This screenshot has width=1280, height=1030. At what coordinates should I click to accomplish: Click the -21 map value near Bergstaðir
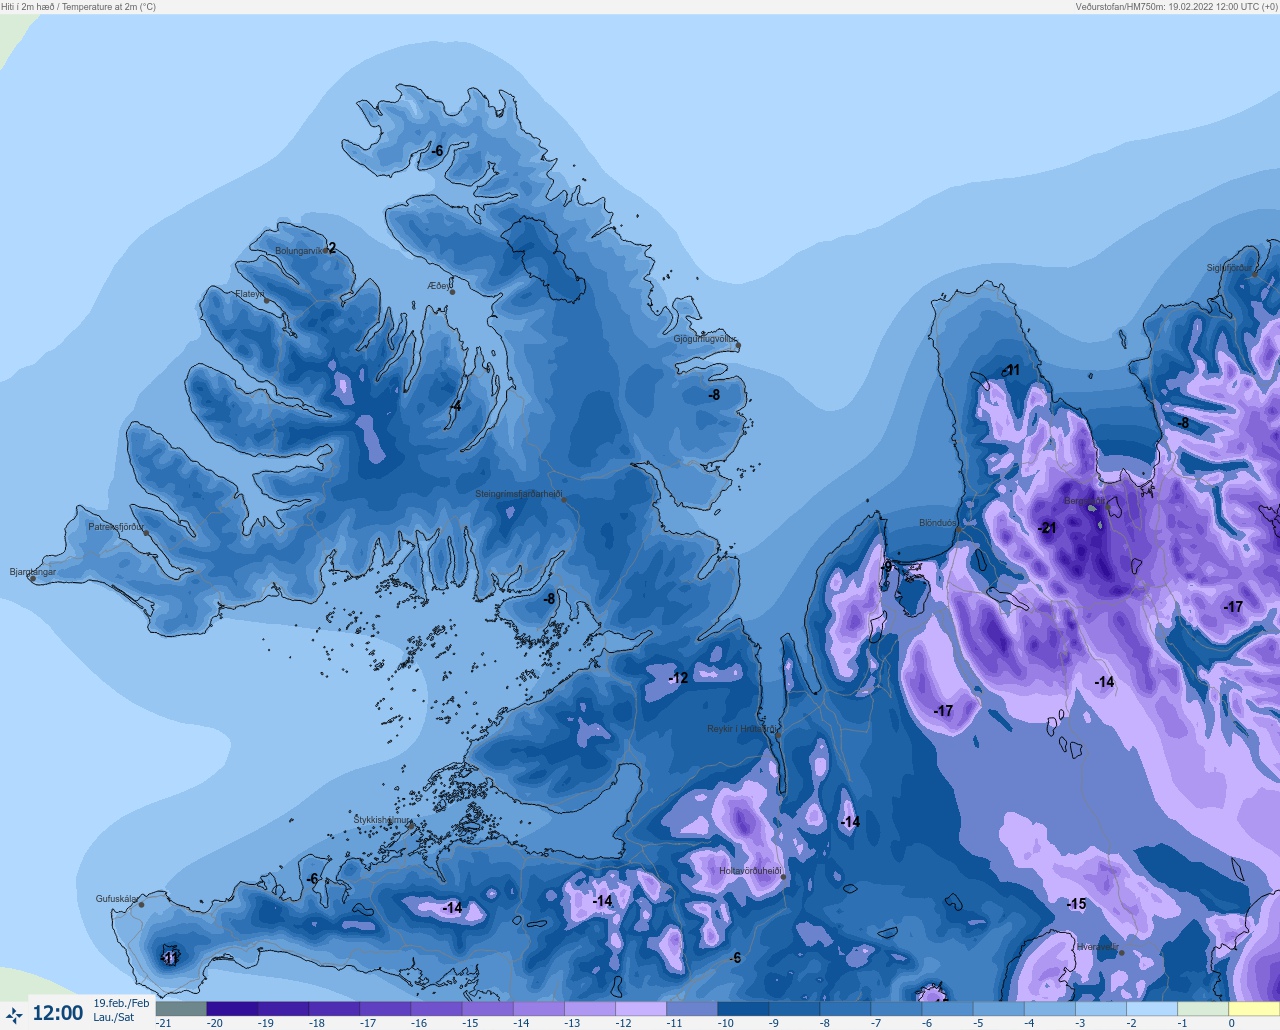click(x=1047, y=528)
